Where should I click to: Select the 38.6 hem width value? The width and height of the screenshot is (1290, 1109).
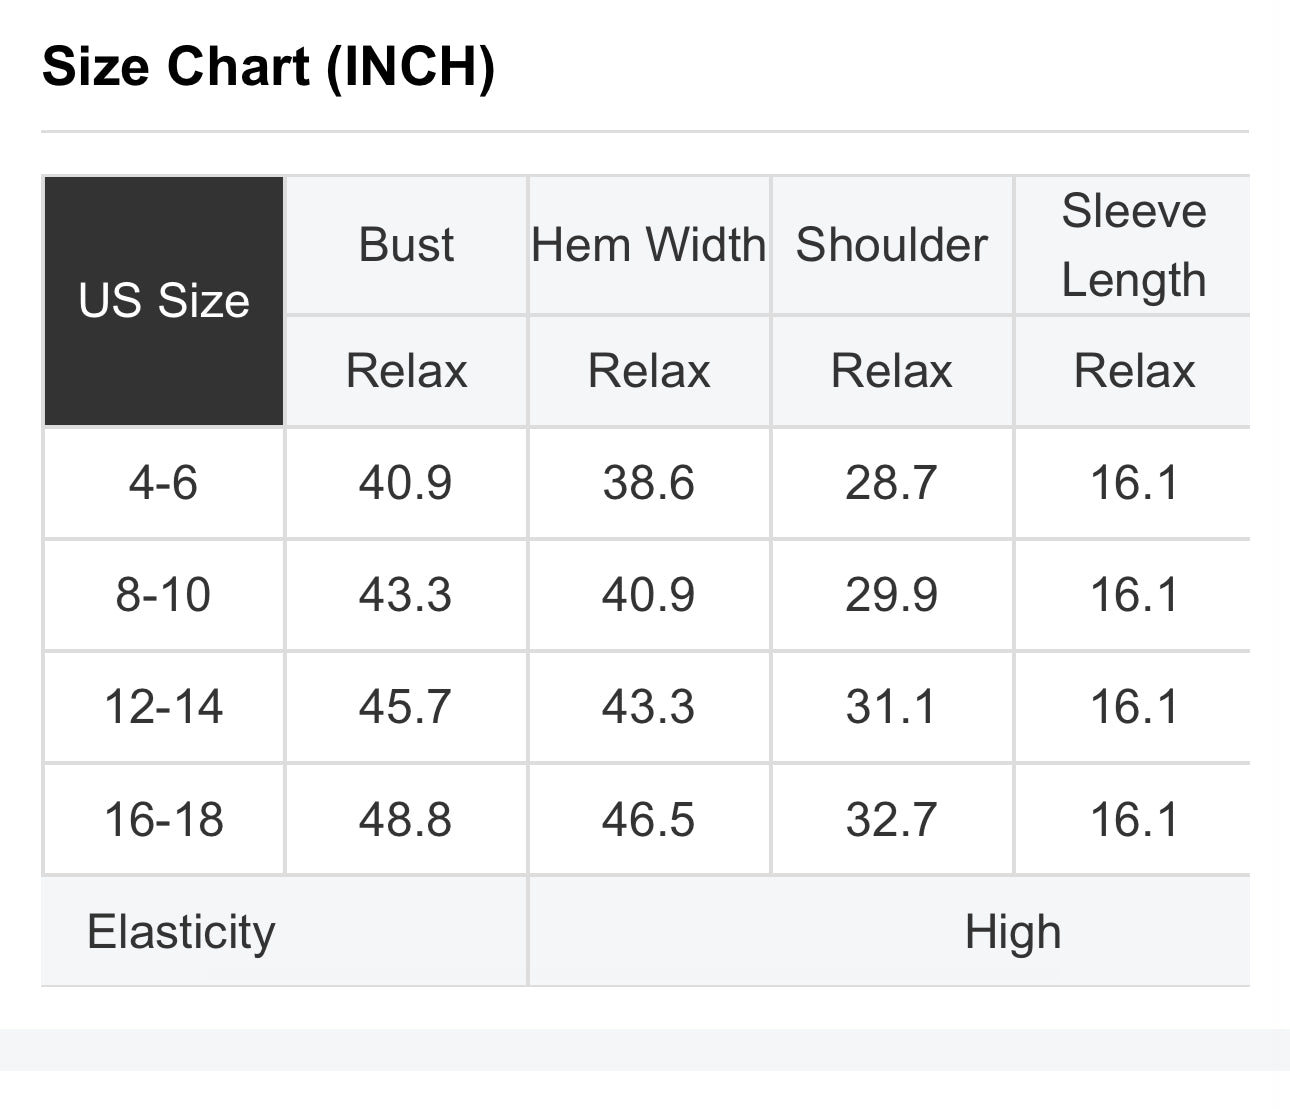click(648, 483)
